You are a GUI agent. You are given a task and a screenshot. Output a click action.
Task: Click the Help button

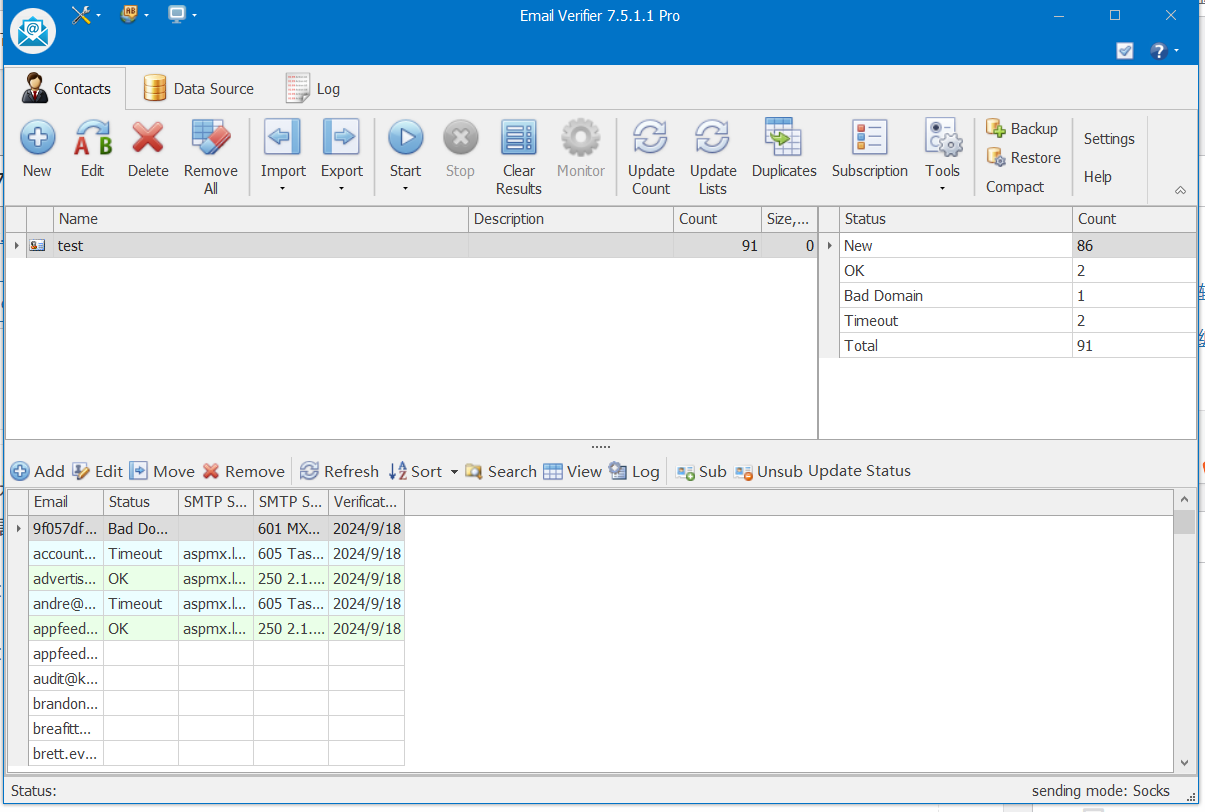point(1098,176)
